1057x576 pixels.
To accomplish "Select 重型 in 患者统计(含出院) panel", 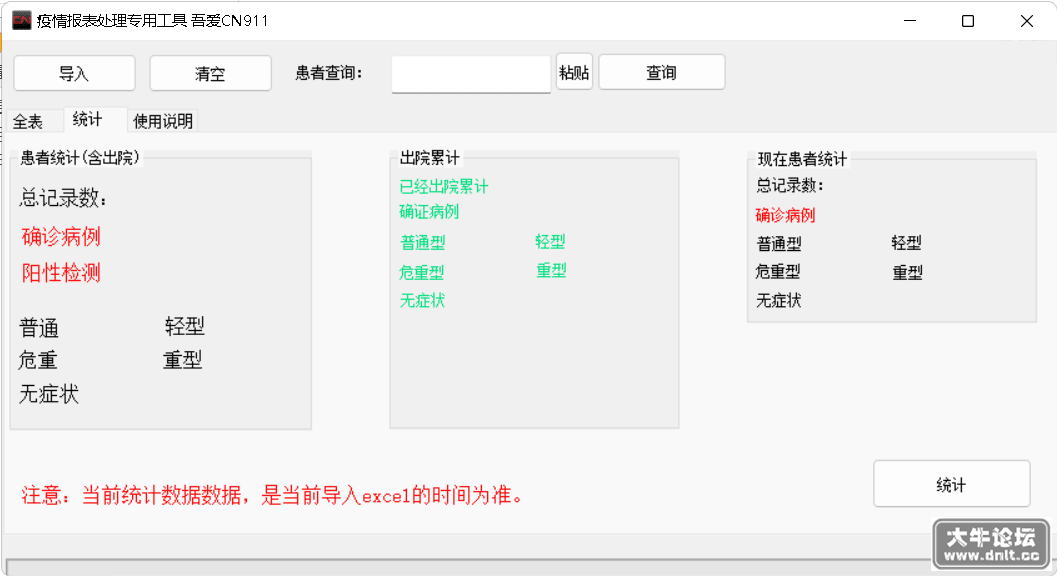I will 183,360.
